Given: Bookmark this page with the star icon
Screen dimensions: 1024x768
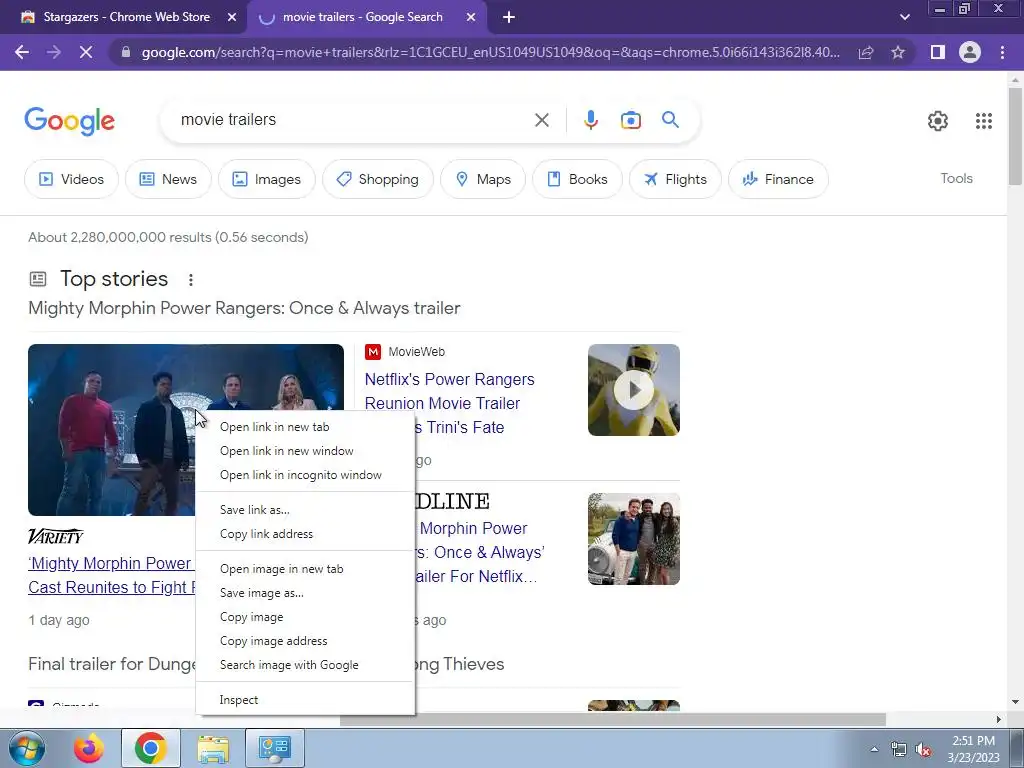Looking at the screenshot, I should (x=898, y=52).
